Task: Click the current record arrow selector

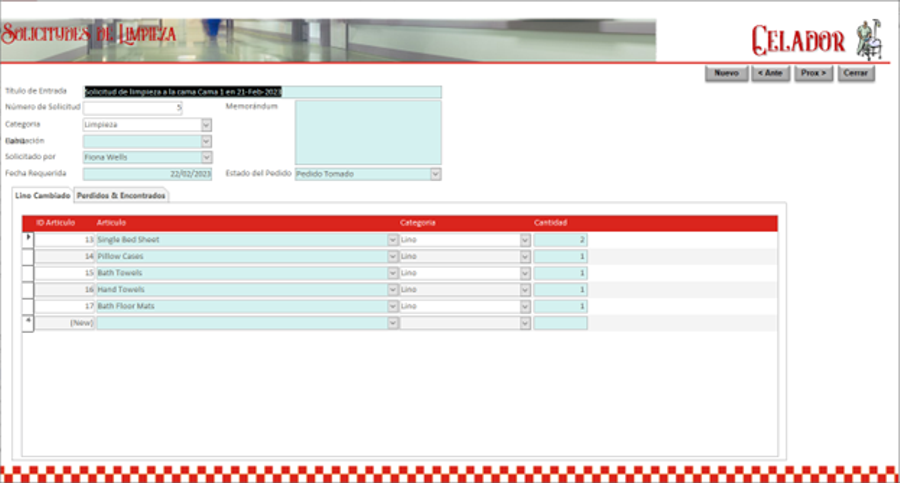Action: 28,240
